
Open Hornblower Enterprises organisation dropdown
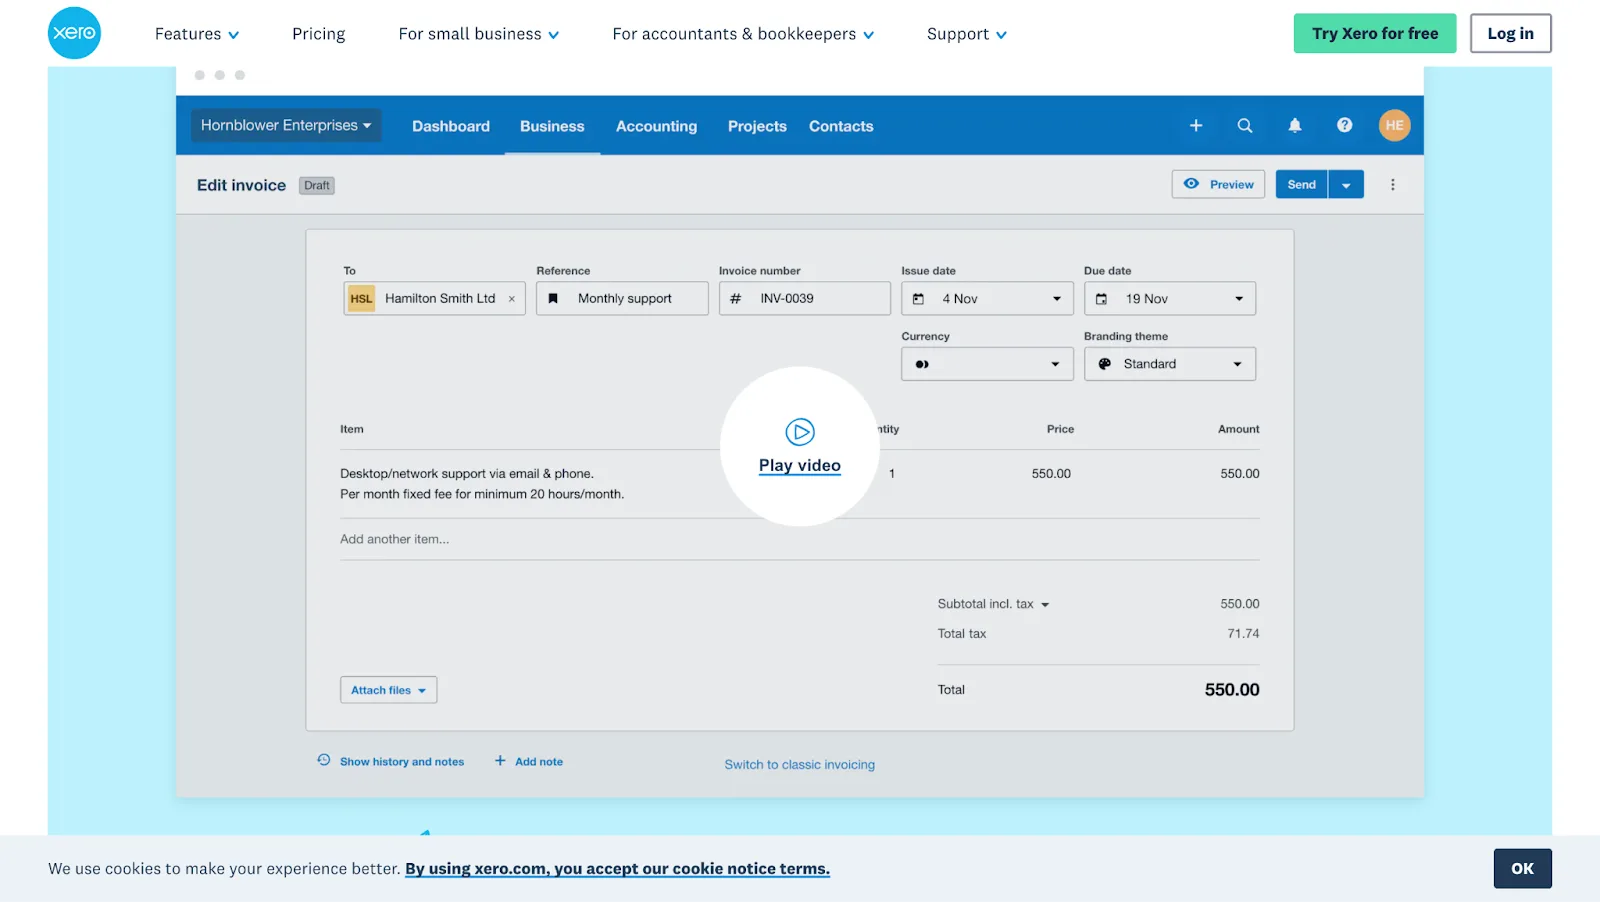click(286, 125)
